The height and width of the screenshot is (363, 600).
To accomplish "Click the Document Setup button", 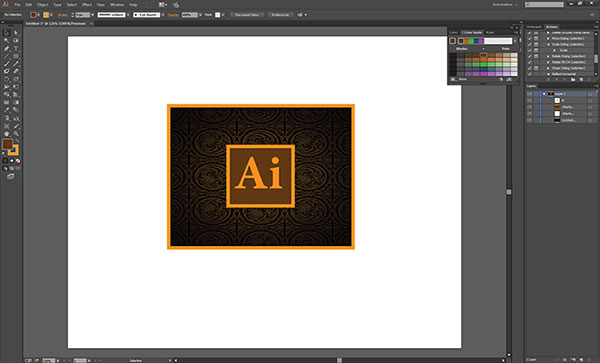I will [x=247, y=15].
